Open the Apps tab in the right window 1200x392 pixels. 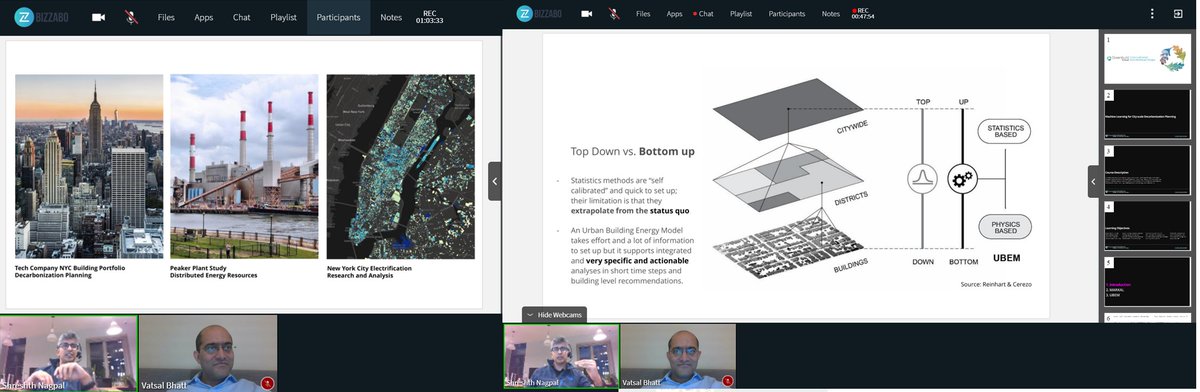click(674, 14)
